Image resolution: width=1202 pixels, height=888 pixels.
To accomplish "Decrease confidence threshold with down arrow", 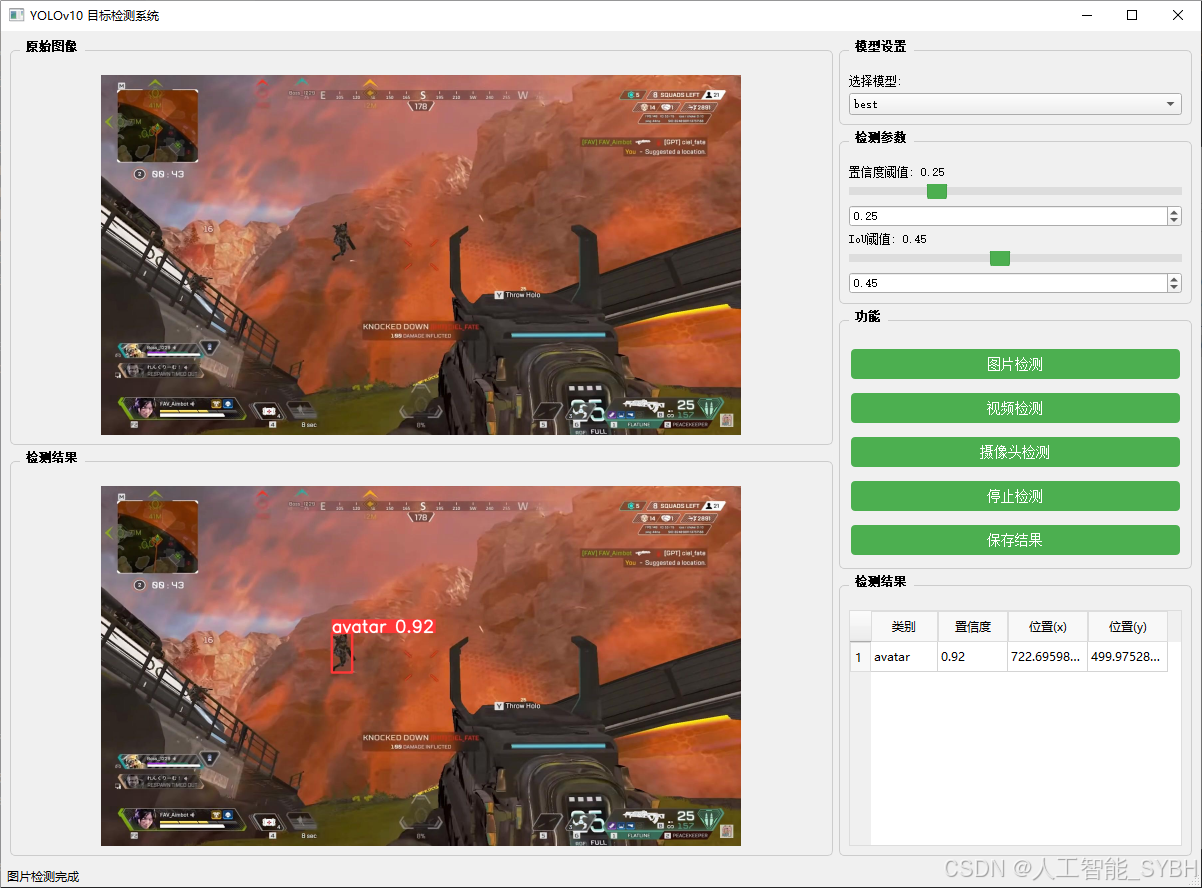I will click(x=1174, y=221).
